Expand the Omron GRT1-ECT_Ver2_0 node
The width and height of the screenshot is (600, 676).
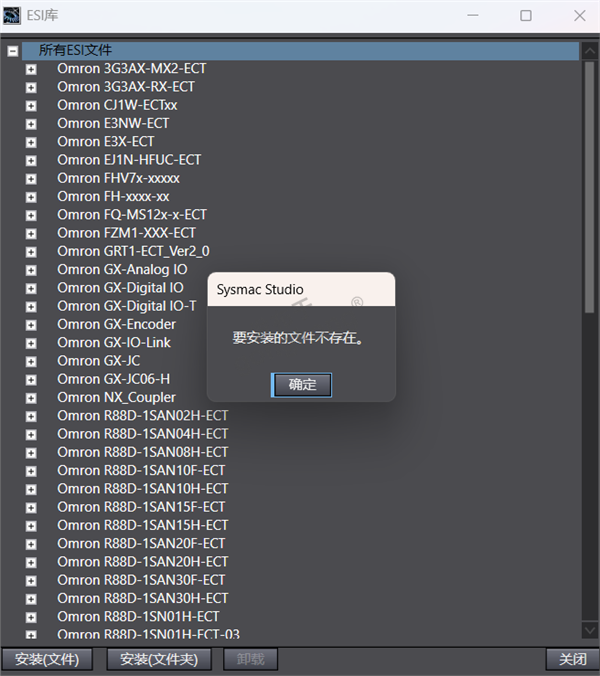point(31,252)
